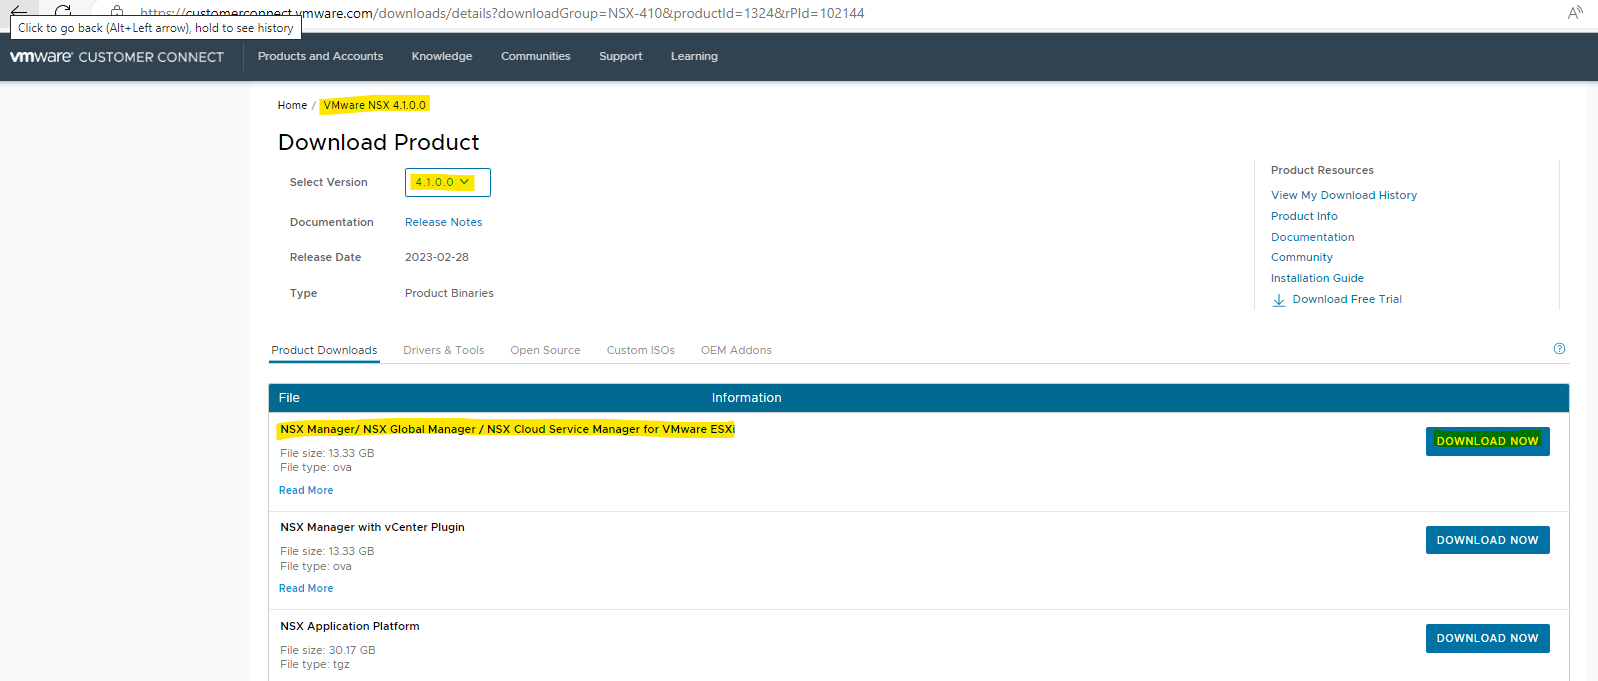Switch to Custom ISOs tab
The width and height of the screenshot is (1598, 681).
pyautogui.click(x=641, y=351)
